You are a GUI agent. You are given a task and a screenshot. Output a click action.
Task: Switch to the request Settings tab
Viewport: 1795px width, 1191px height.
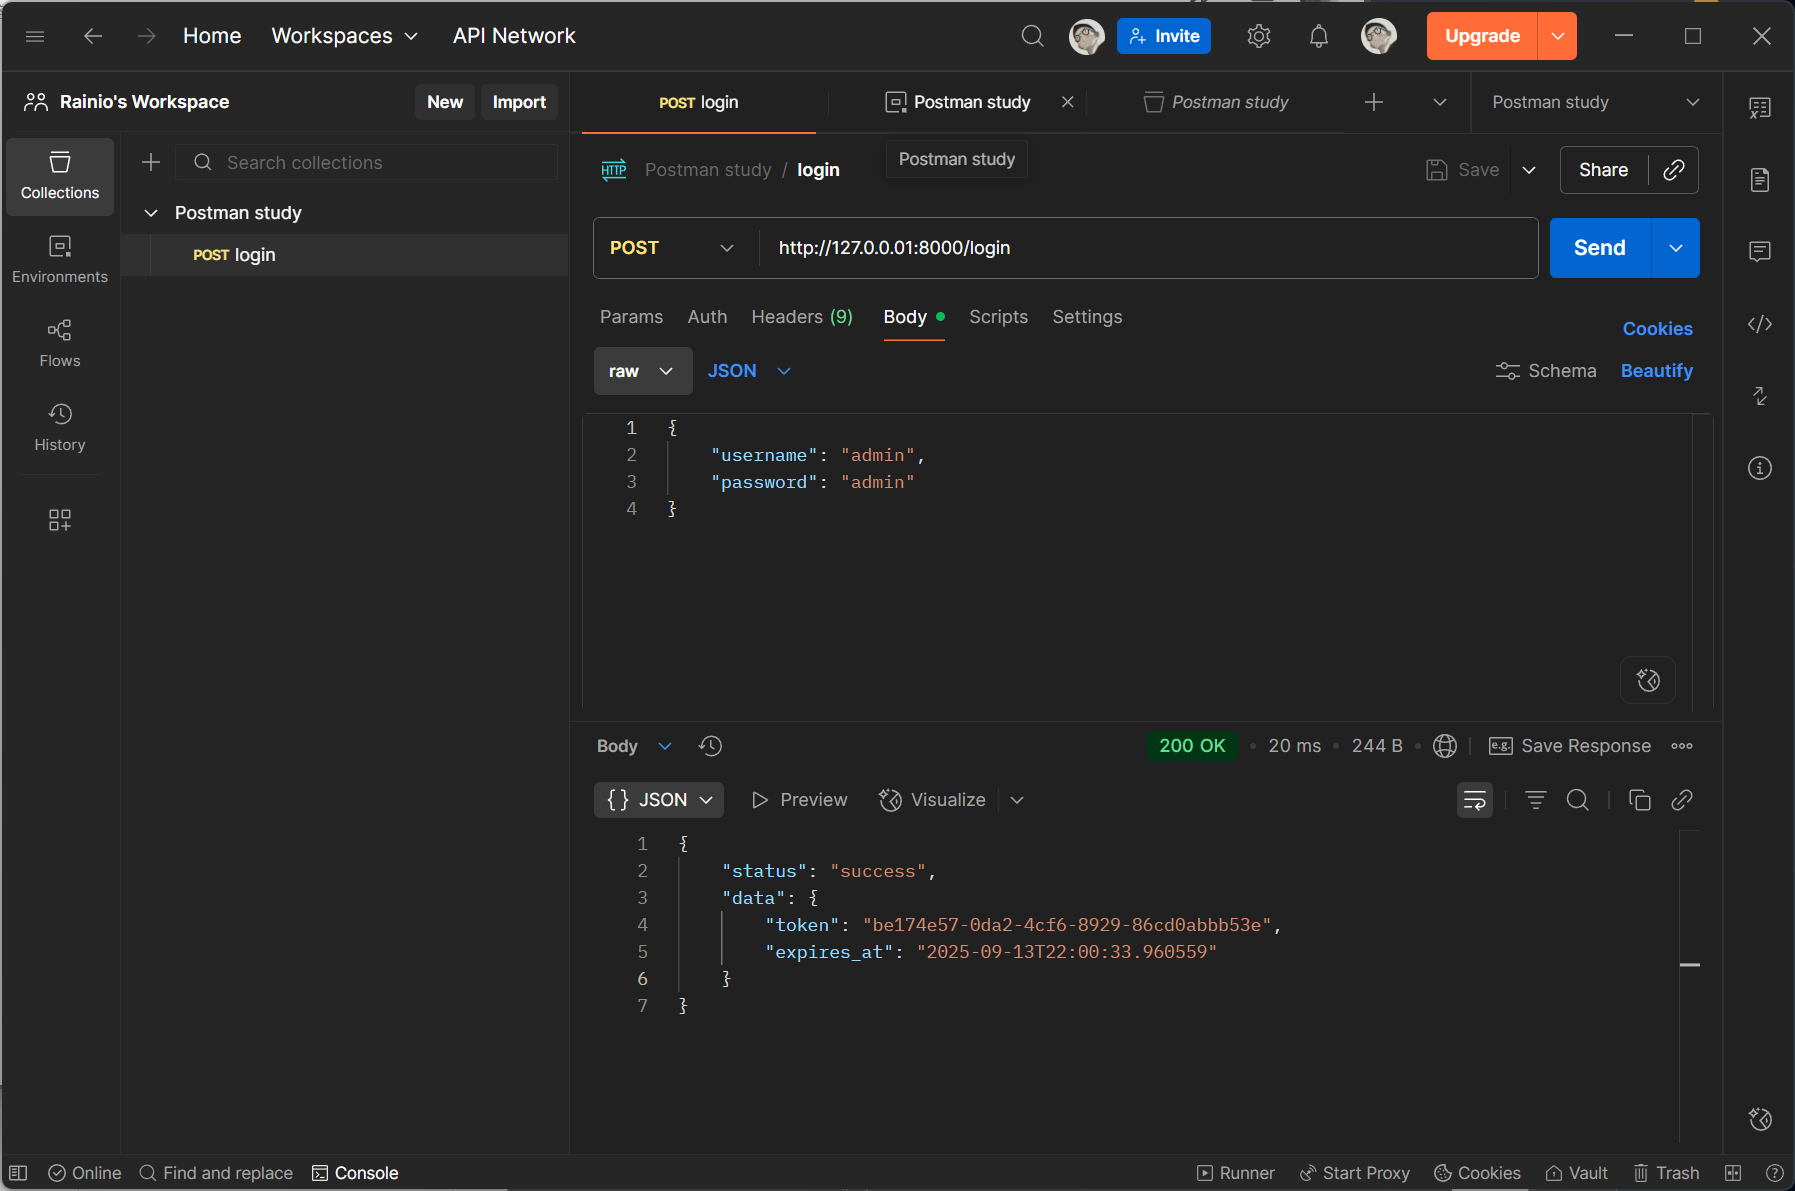[x=1087, y=317]
